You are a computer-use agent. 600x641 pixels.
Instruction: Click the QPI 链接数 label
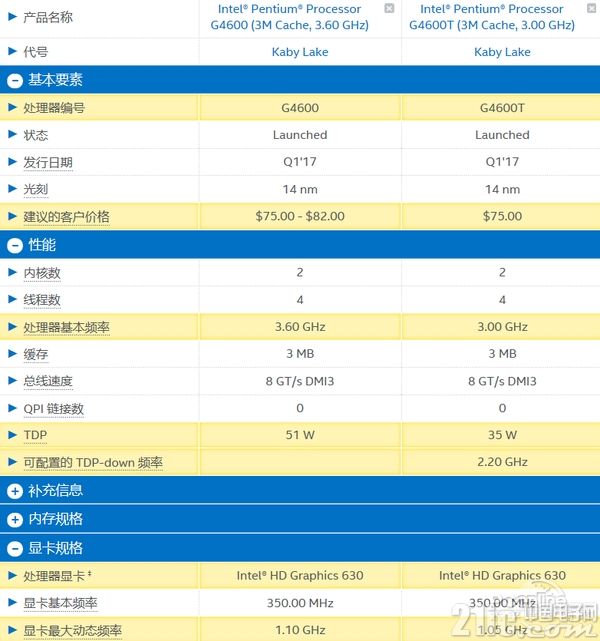54,408
